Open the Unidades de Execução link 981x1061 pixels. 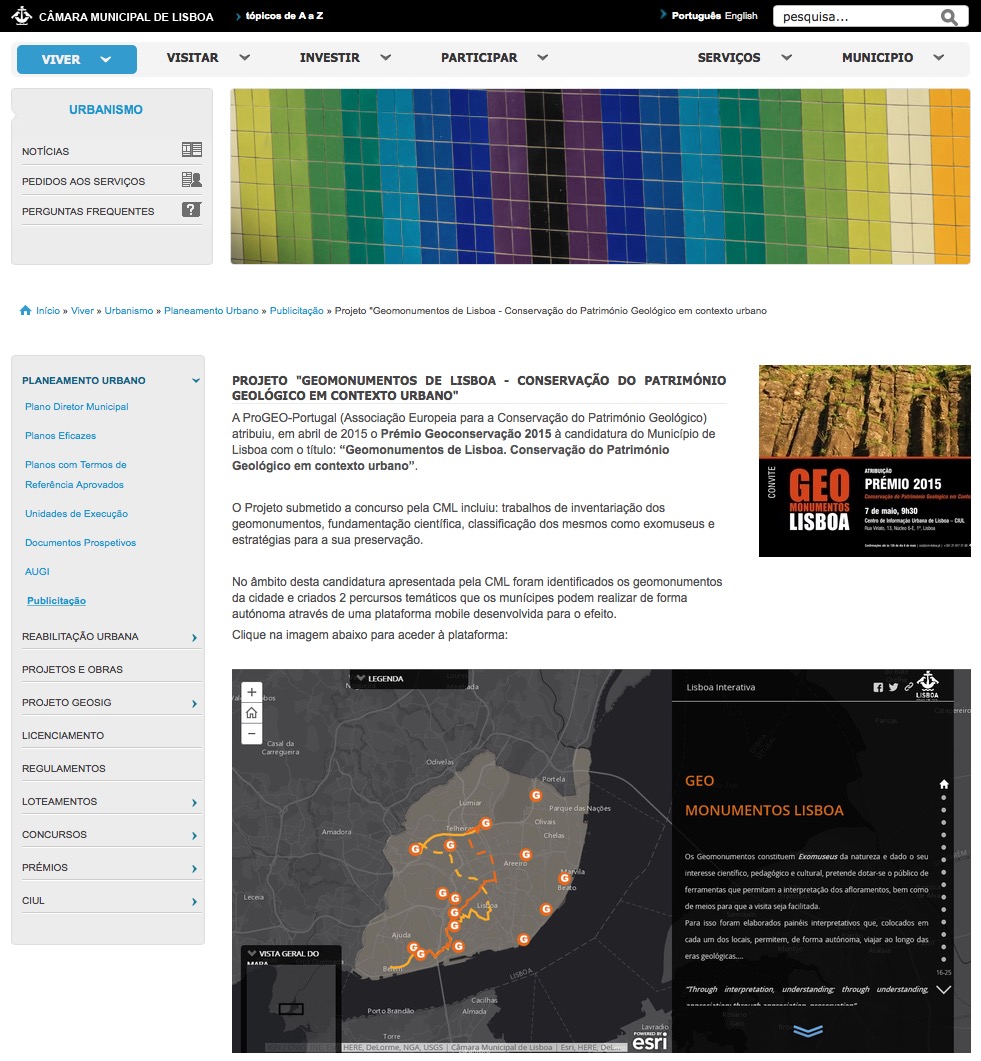(77, 514)
